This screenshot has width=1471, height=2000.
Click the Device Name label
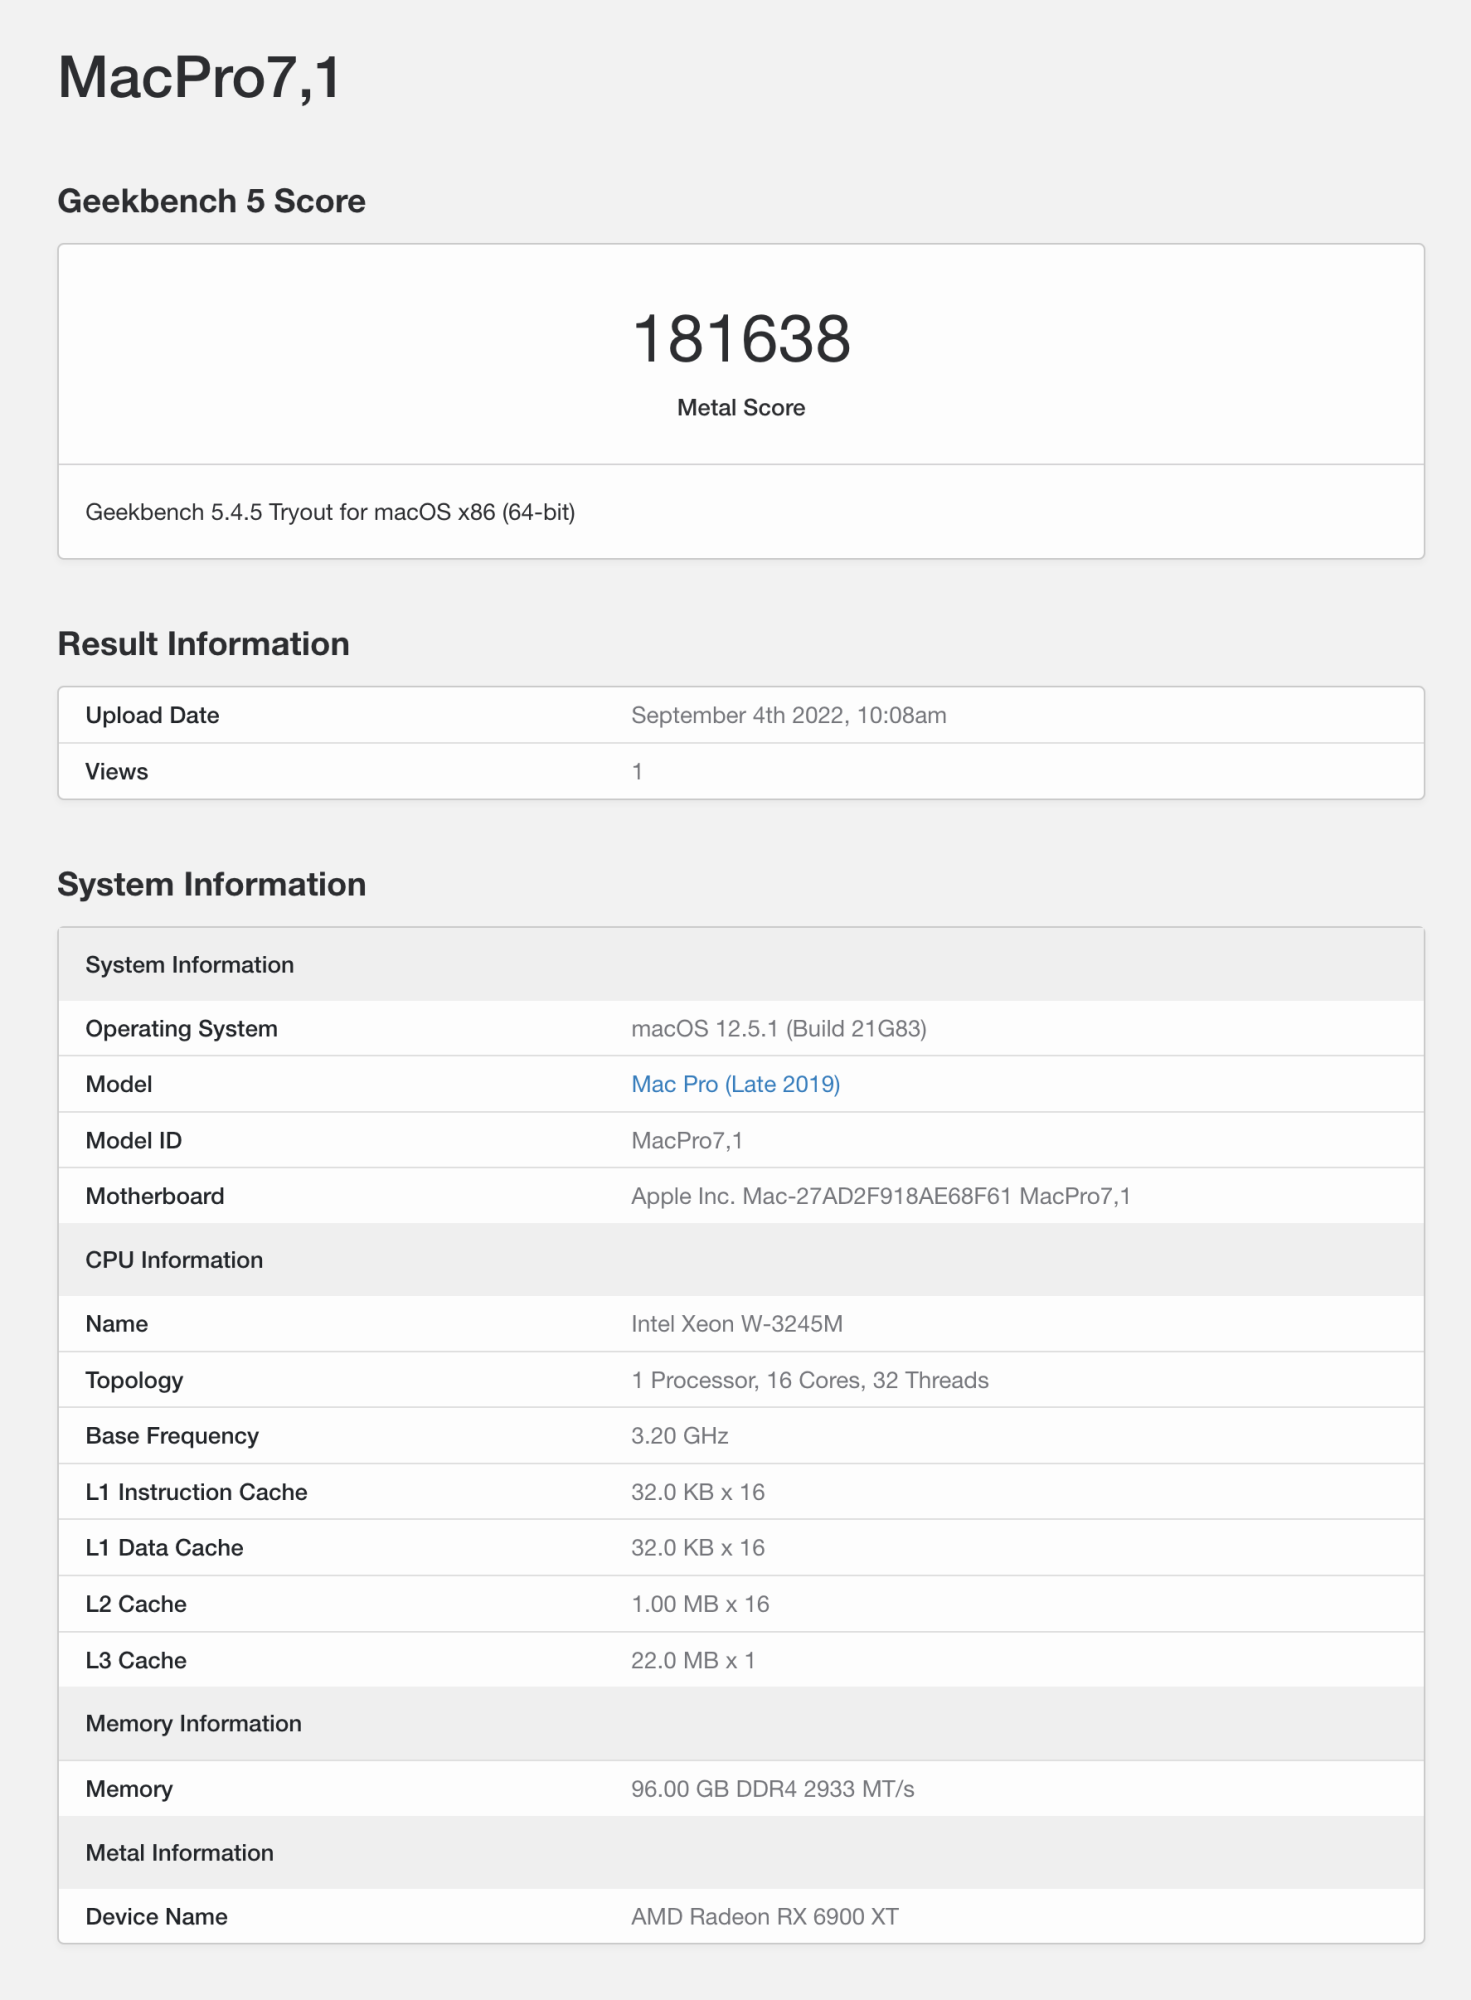tap(157, 1917)
